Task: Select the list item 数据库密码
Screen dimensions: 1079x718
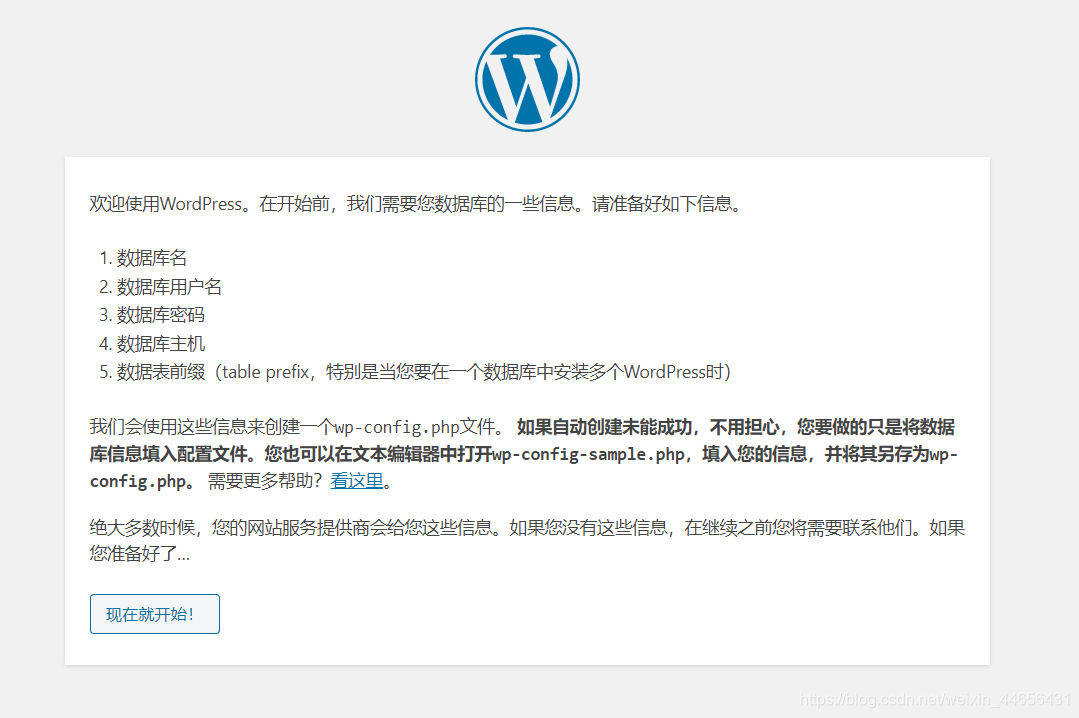Action: [160, 315]
